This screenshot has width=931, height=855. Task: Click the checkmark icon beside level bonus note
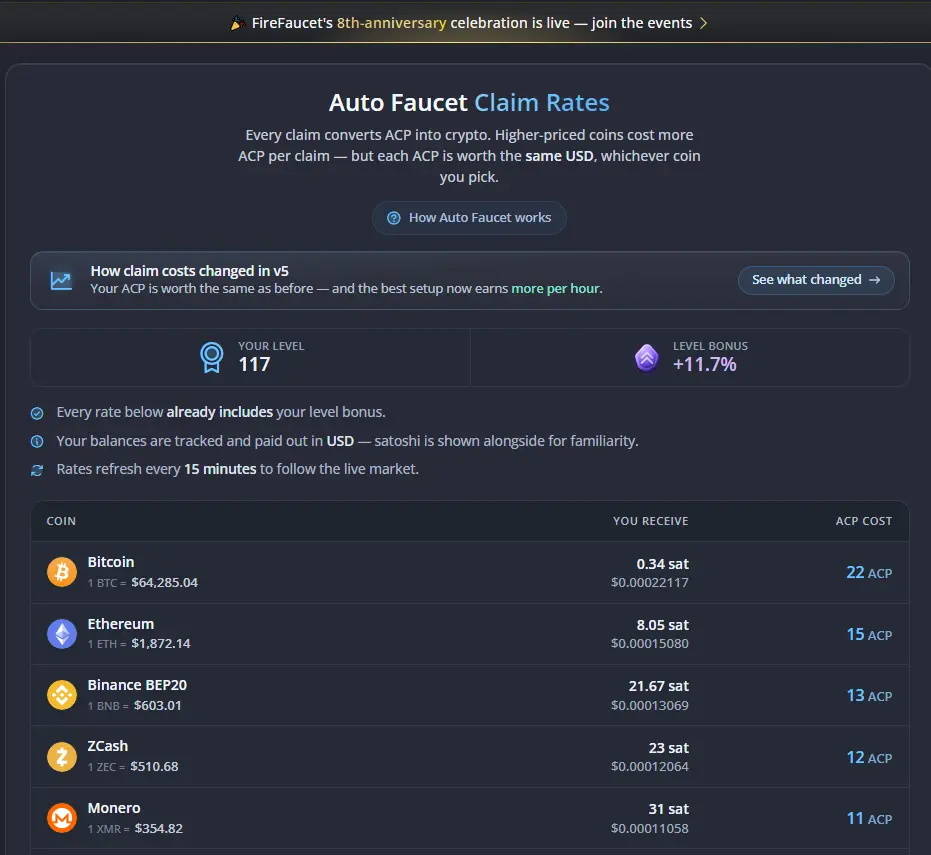37,413
